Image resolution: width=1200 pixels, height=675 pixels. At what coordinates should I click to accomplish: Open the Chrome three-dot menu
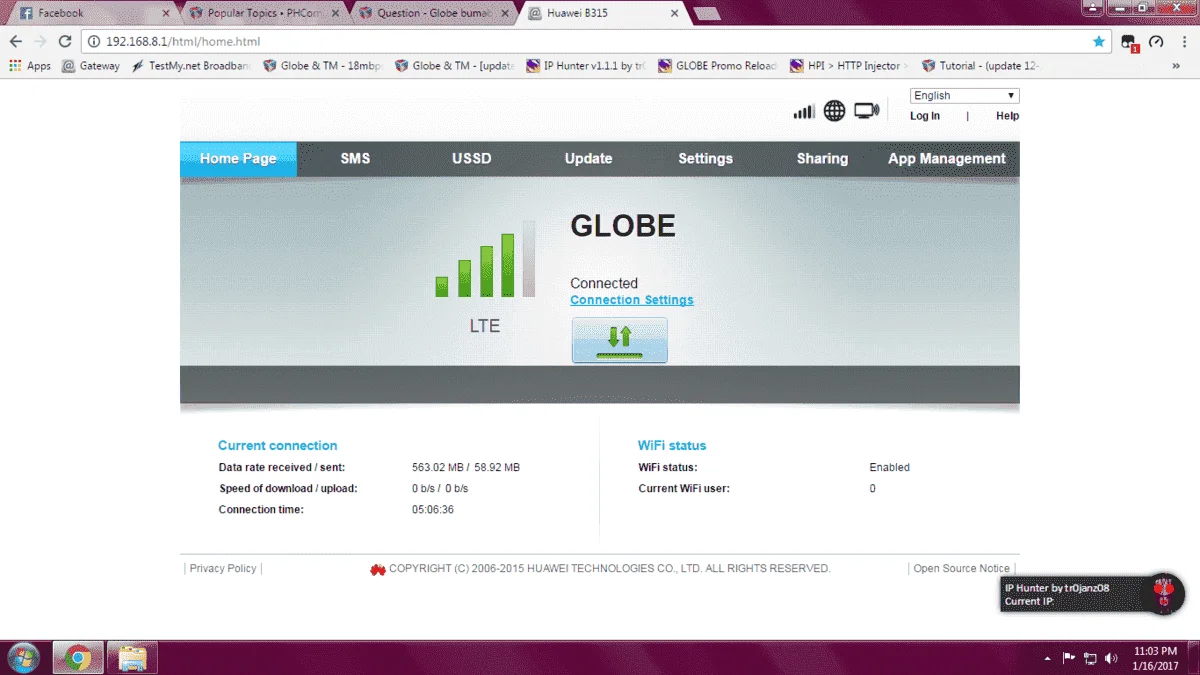click(1183, 41)
